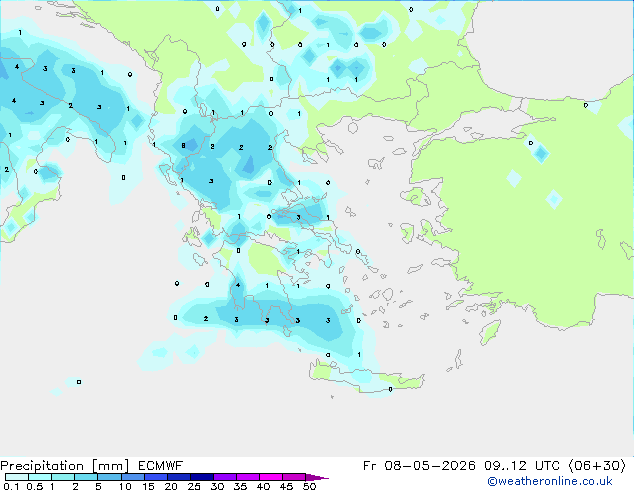Click the legend scale label '25'

[194, 486]
